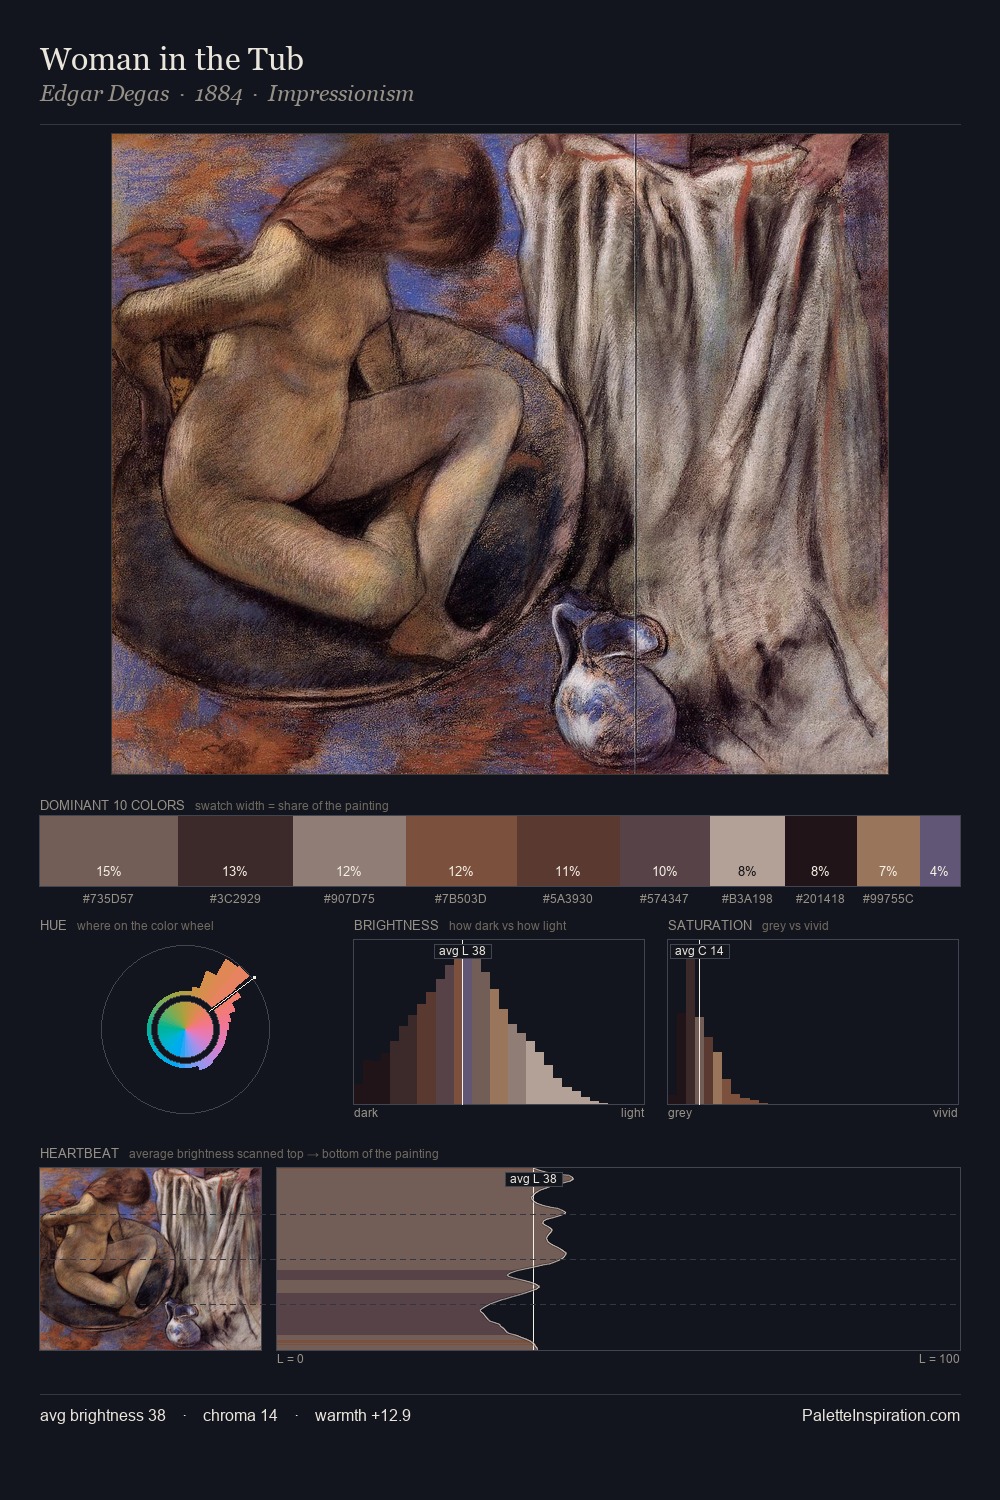The image size is (1000, 1500).
Task: Click the warmth +12.9 footer stat
Action: pos(363,1415)
